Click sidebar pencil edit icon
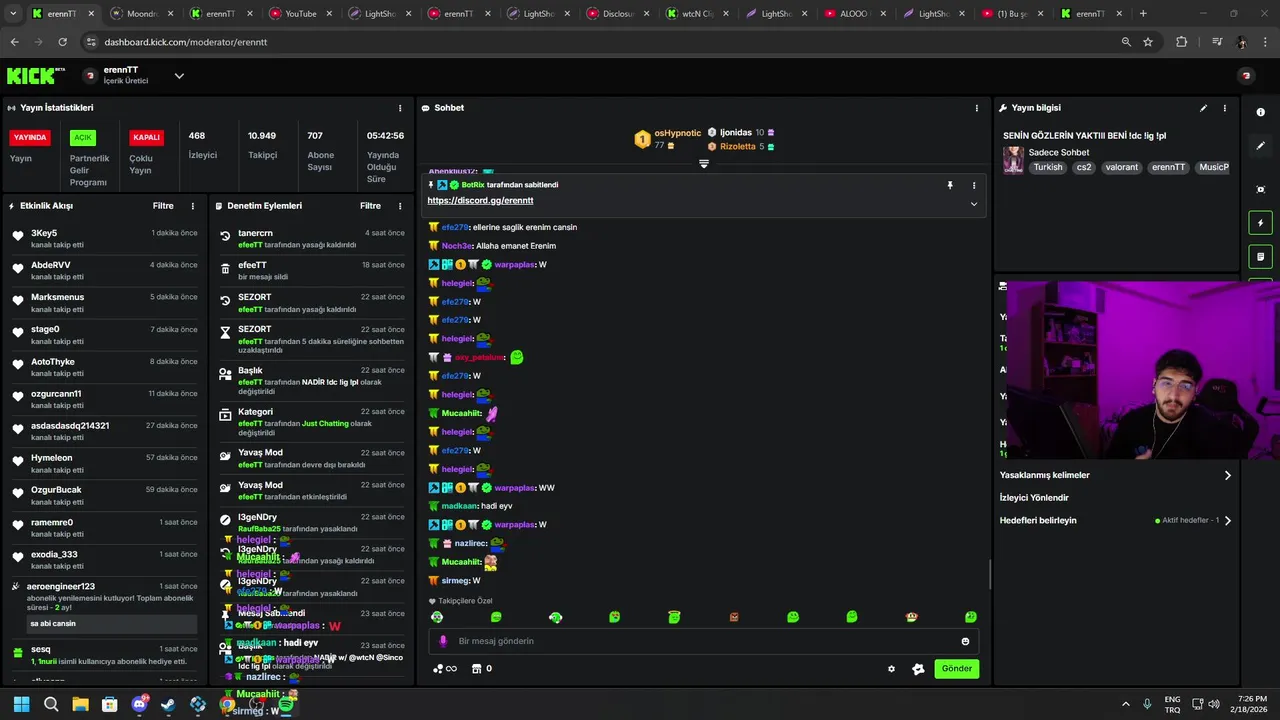Image resolution: width=1280 pixels, height=720 pixels. click(x=1261, y=146)
